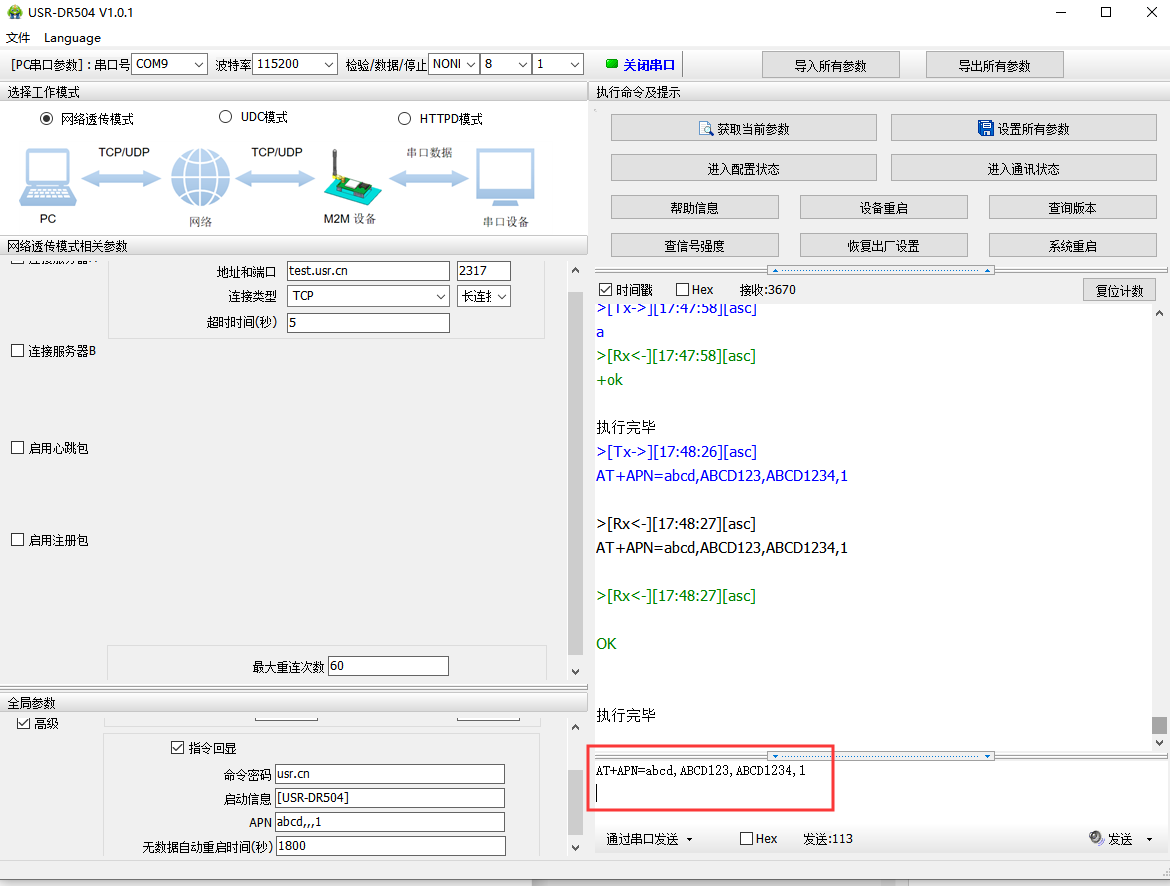The height and width of the screenshot is (886, 1170).
Task: Click the 复位计数 button
Action: 1119,291
